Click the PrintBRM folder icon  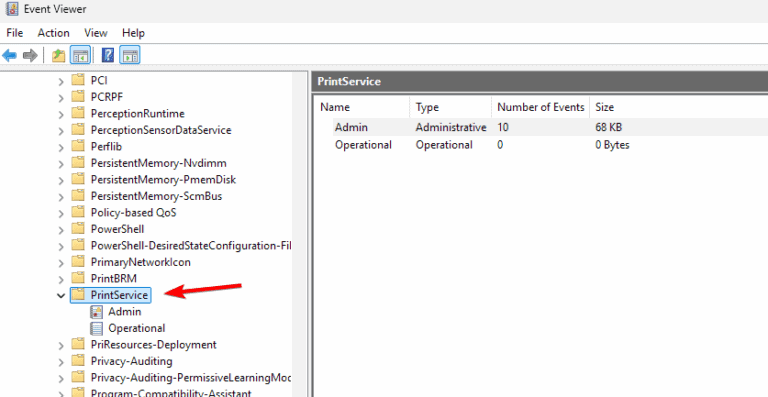click(x=78, y=279)
